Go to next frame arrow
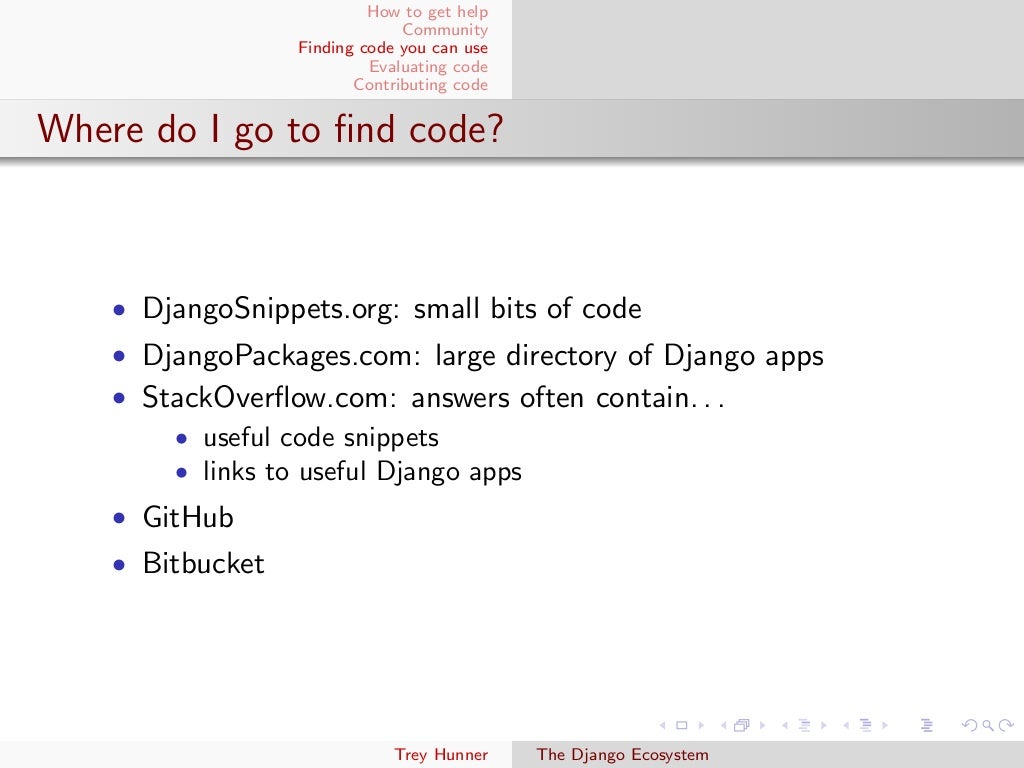The image size is (1024, 768). (762, 725)
